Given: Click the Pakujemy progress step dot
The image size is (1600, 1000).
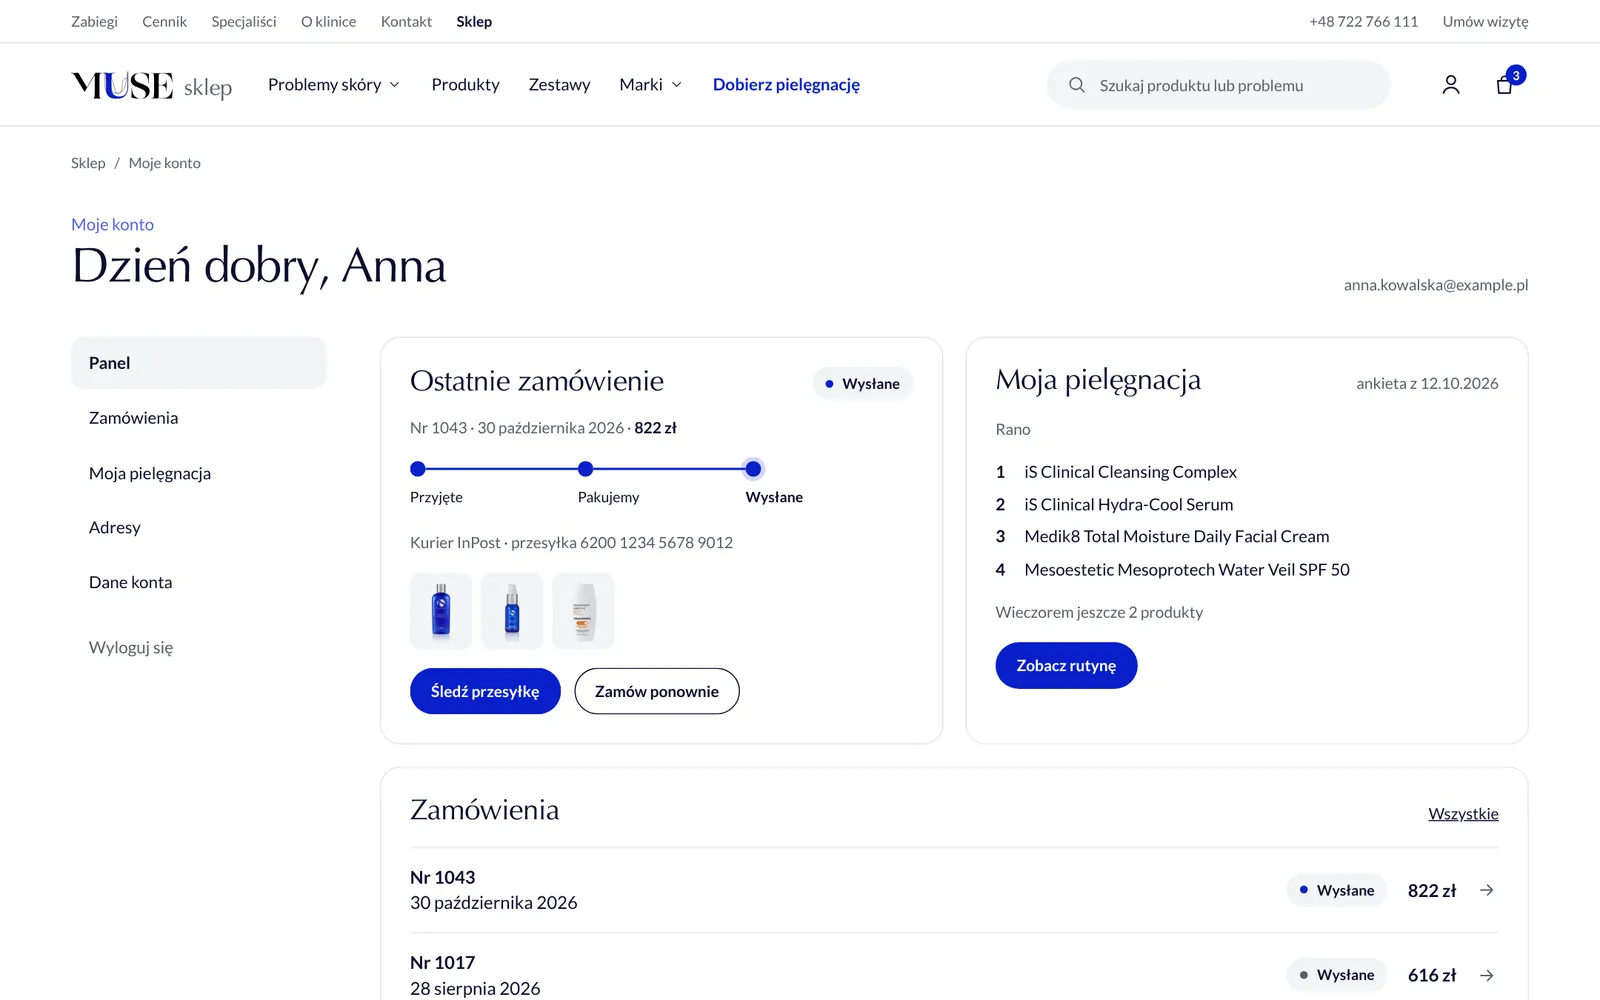Looking at the screenshot, I should (586, 469).
